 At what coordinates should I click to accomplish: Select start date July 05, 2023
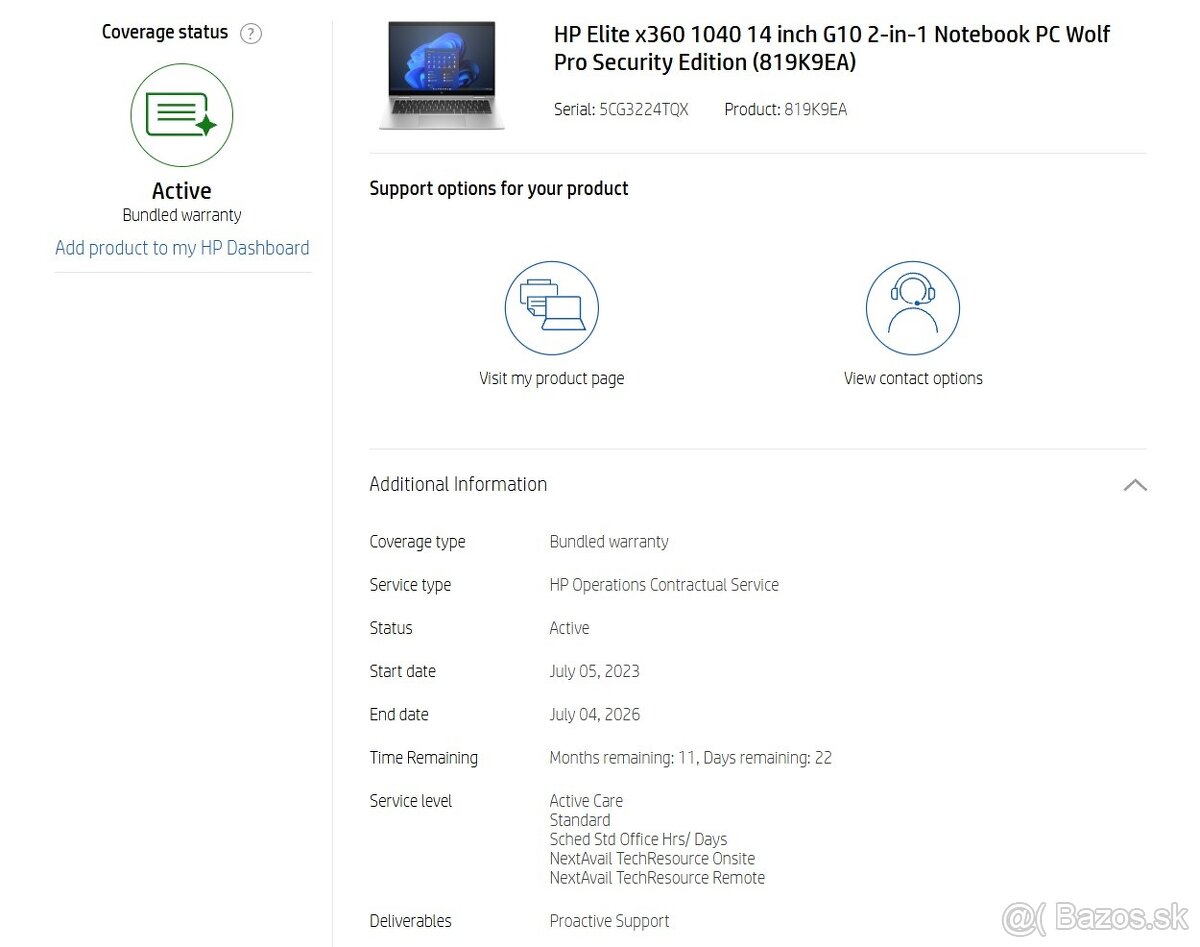click(x=594, y=671)
